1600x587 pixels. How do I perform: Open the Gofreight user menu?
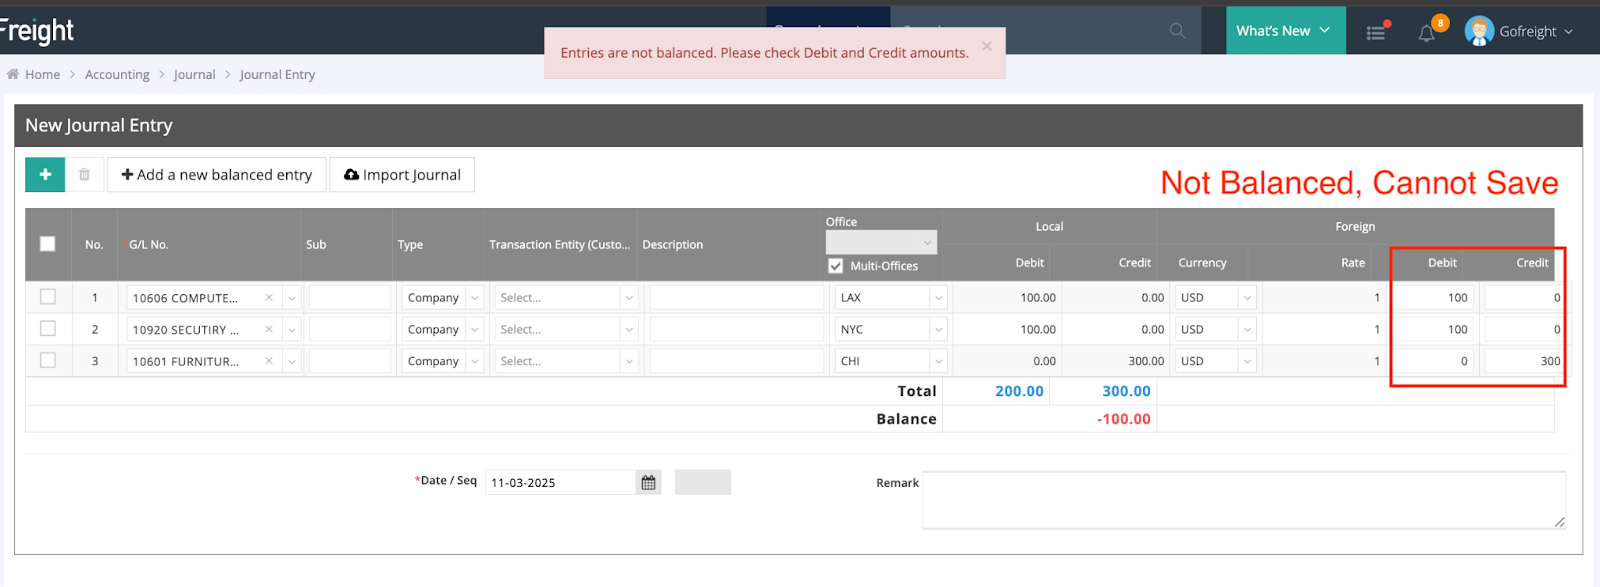click(x=1520, y=31)
